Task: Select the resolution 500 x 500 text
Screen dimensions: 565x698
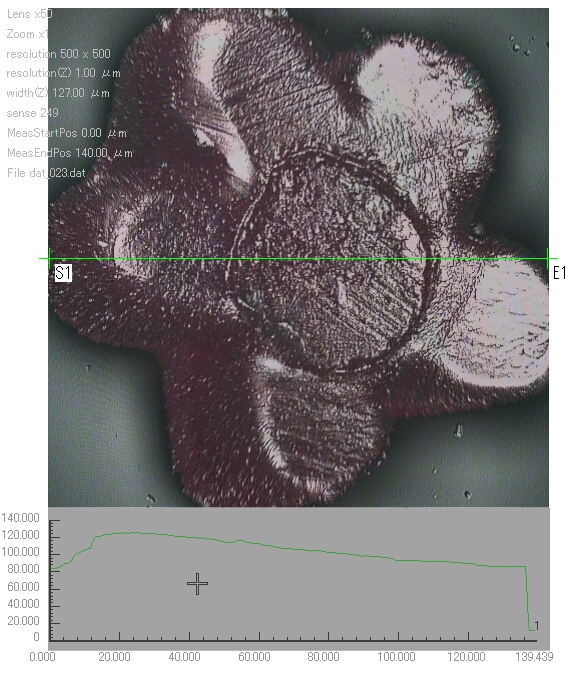Action: click(58, 54)
